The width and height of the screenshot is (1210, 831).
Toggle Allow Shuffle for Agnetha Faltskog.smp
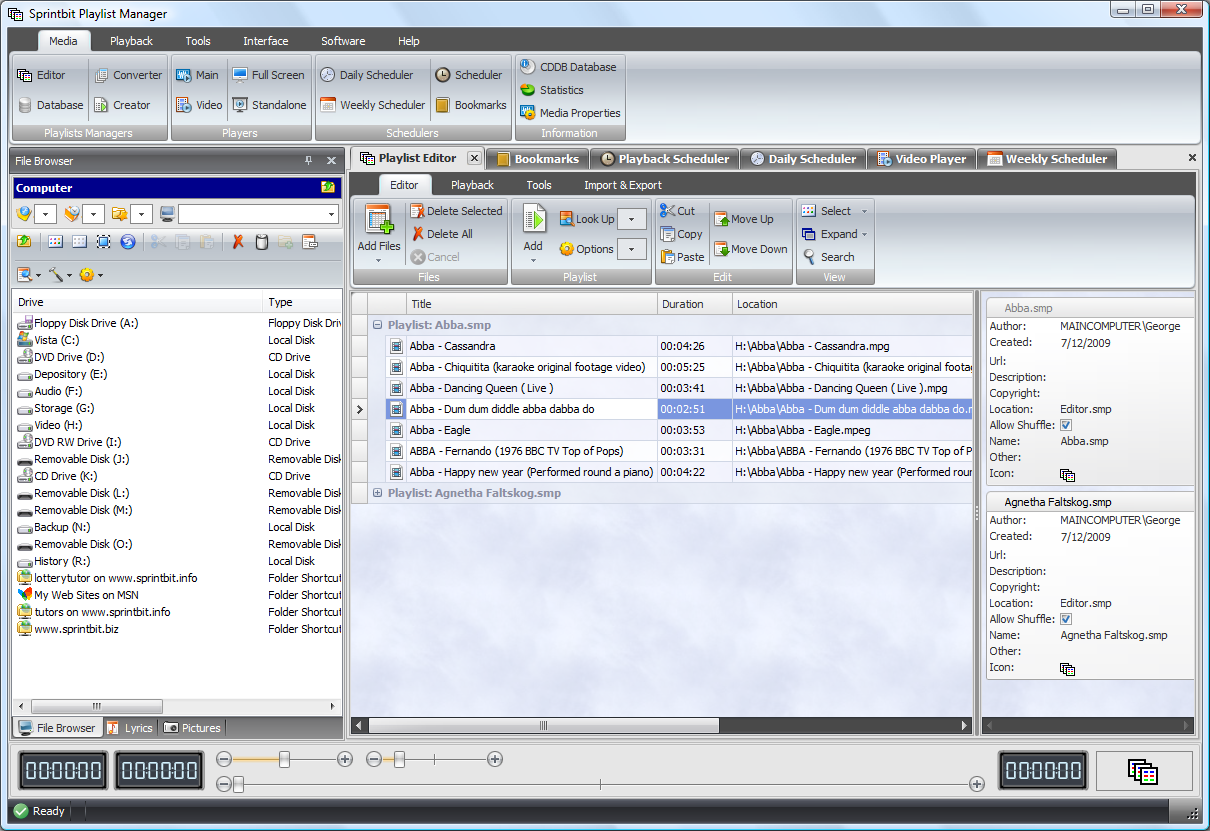point(1066,619)
